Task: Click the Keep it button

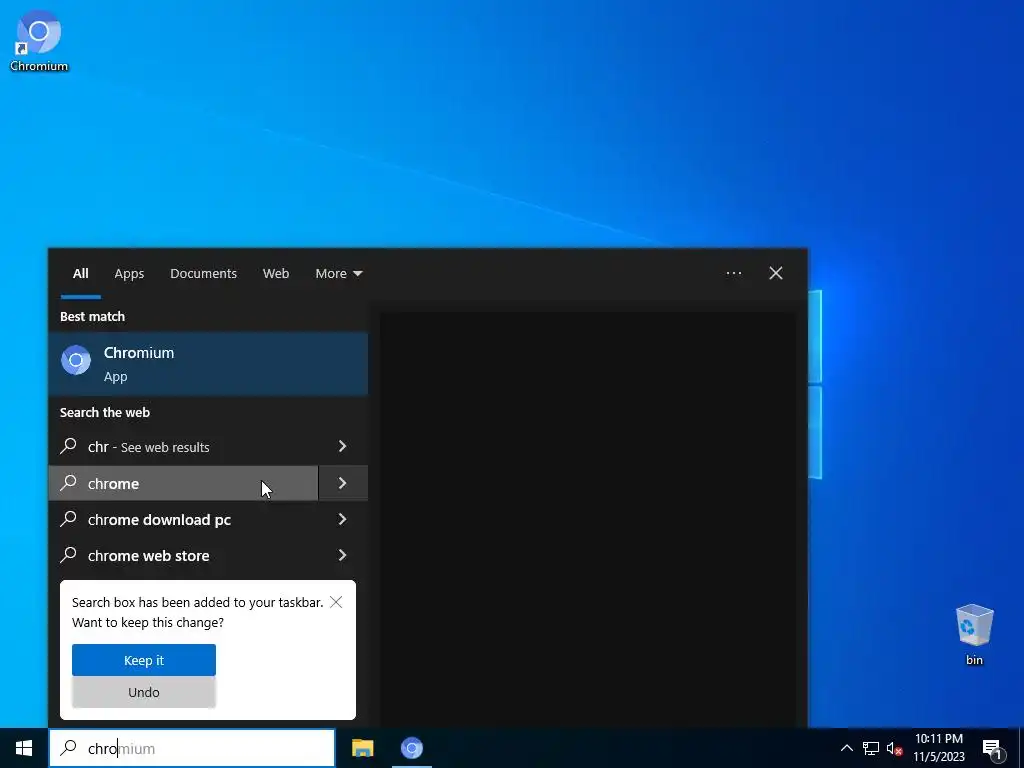Action: (x=144, y=660)
